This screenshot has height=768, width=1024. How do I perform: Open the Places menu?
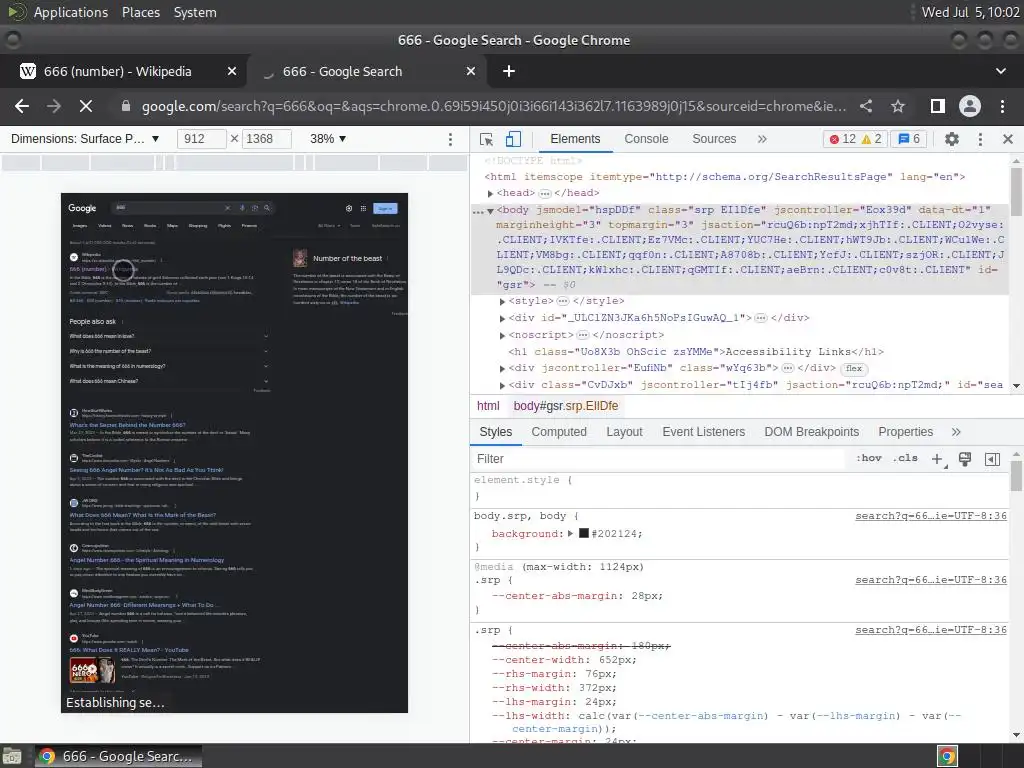tap(141, 12)
